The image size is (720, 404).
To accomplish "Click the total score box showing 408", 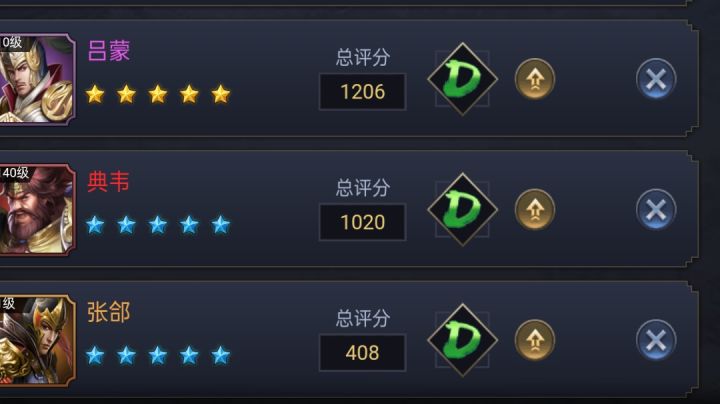I will coord(362,353).
